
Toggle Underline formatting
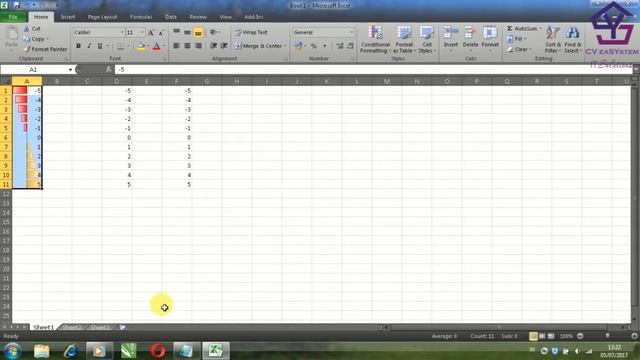click(x=100, y=46)
